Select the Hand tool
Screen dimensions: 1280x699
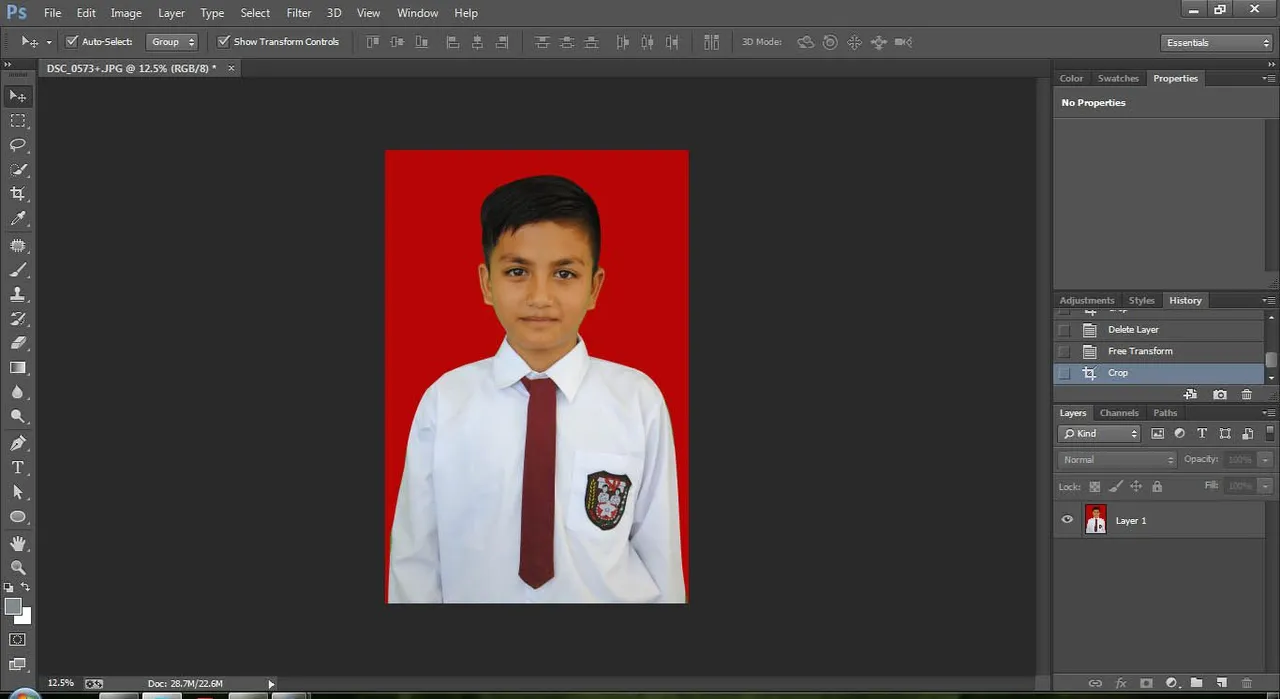pyautogui.click(x=18, y=543)
